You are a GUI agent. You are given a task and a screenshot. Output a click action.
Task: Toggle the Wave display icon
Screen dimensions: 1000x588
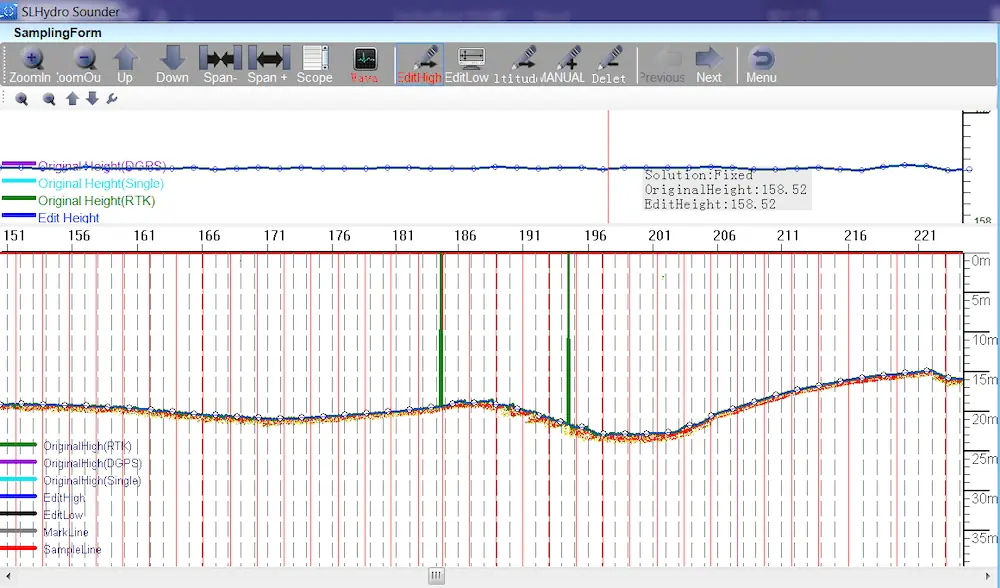pos(365,59)
